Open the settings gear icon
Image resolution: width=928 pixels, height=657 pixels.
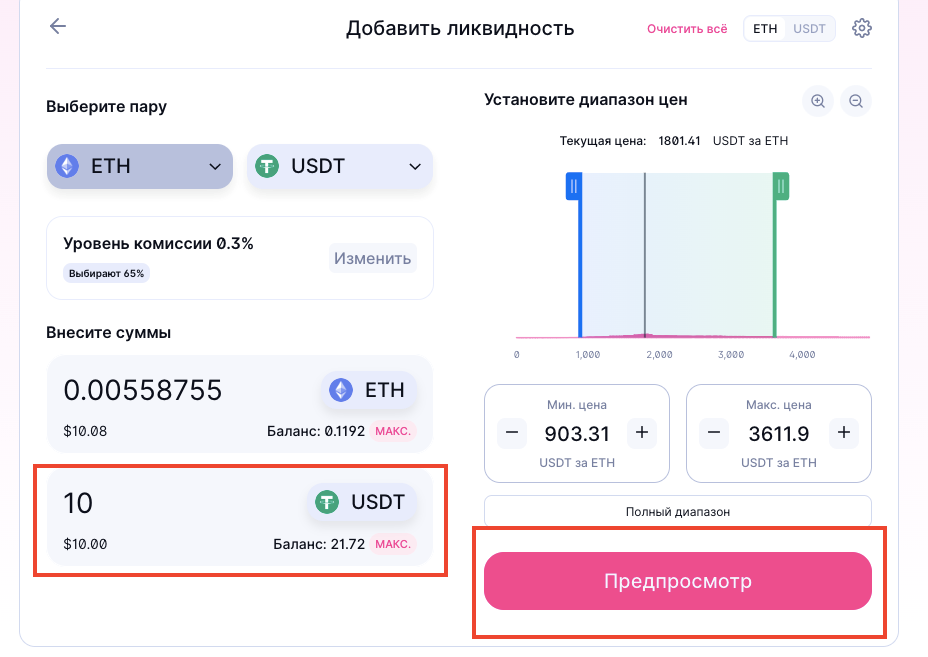pyautogui.click(x=861, y=28)
